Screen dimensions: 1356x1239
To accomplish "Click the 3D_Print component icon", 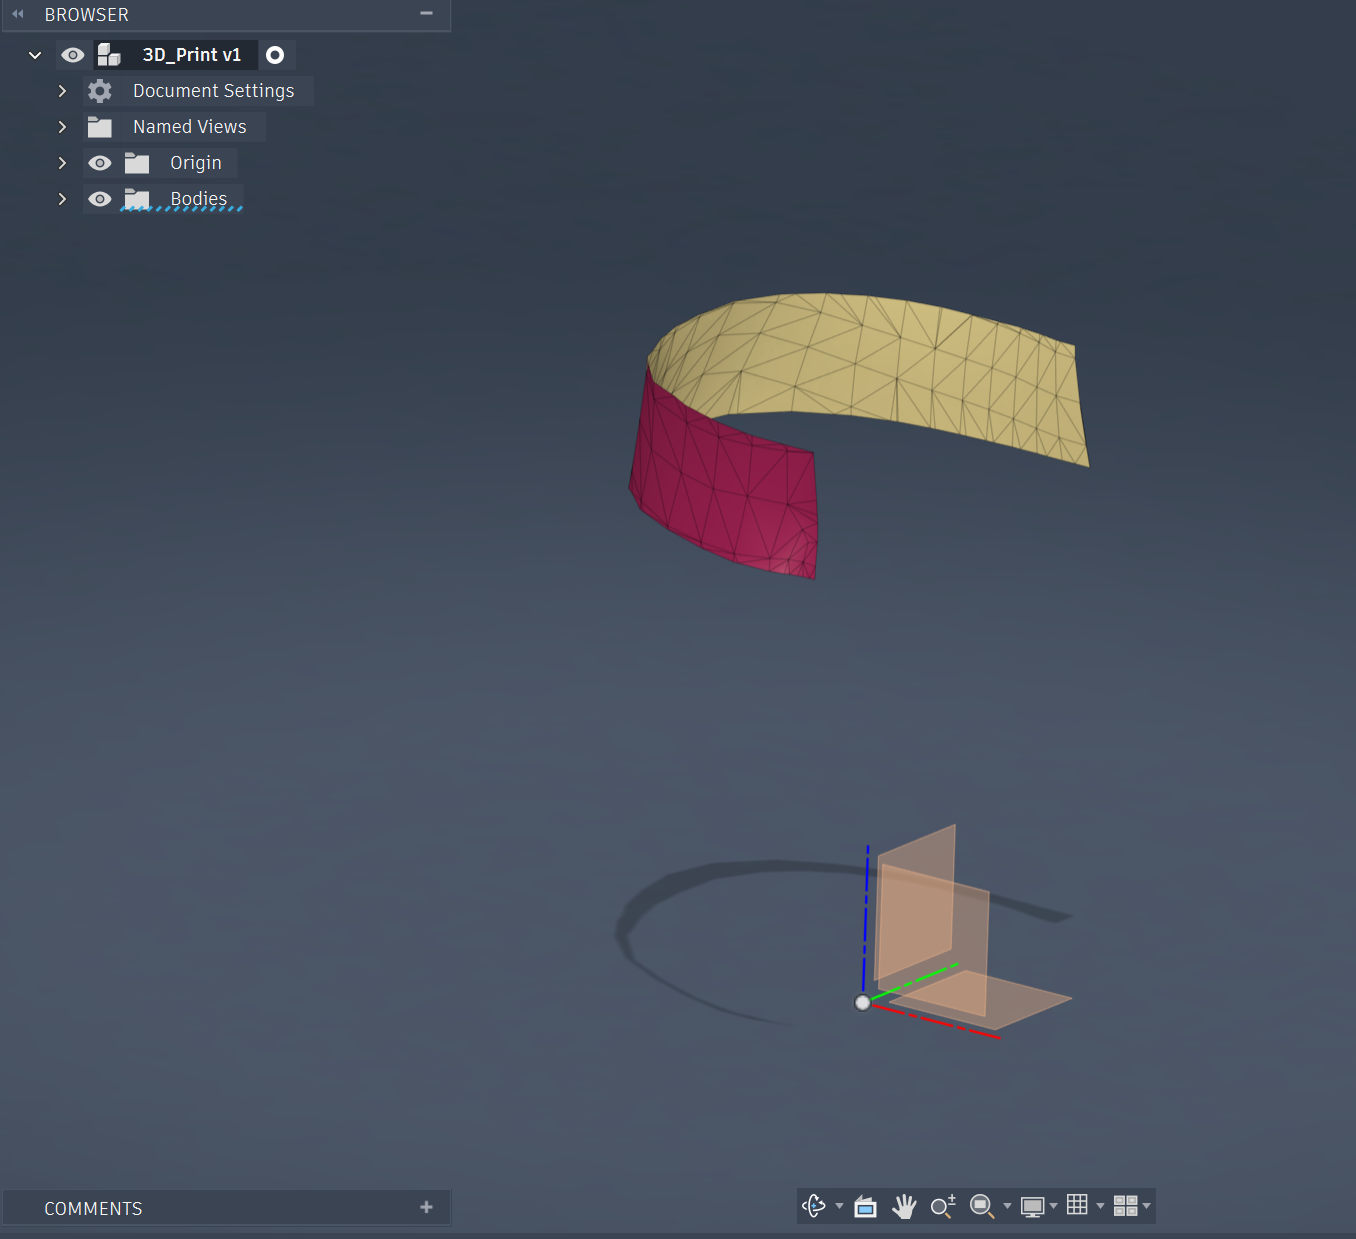I will tap(109, 55).
